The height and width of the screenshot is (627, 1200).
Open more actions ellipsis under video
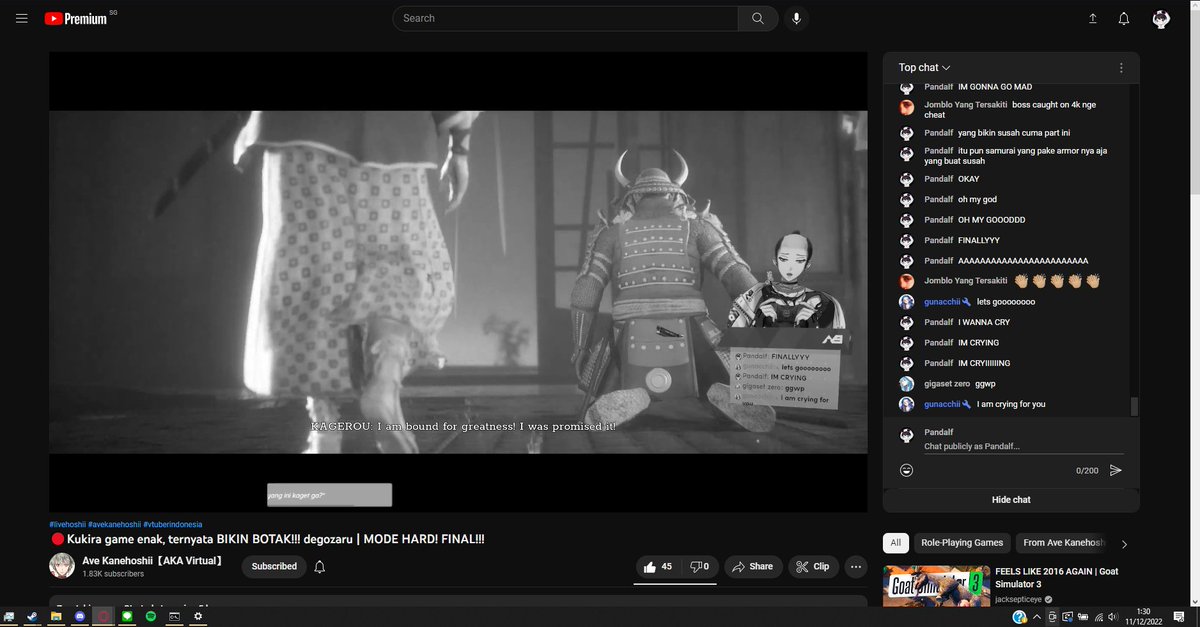[x=856, y=567]
